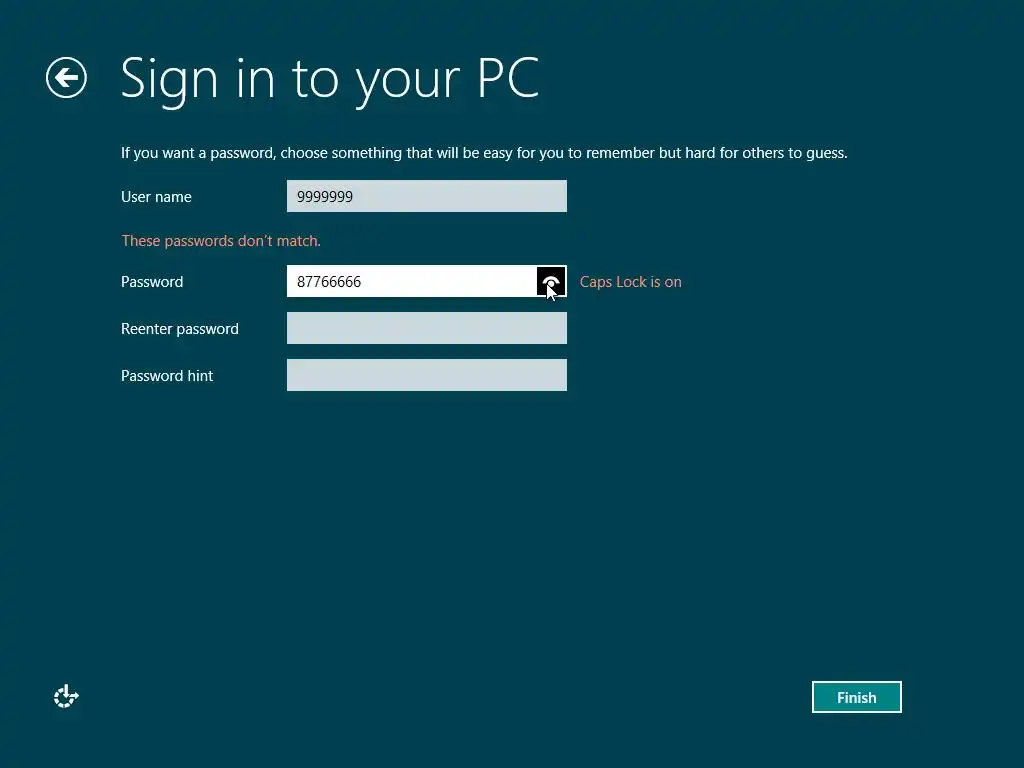The height and width of the screenshot is (768, 1024).
Task: Click the Password hint field
Action: coord(426,375)
